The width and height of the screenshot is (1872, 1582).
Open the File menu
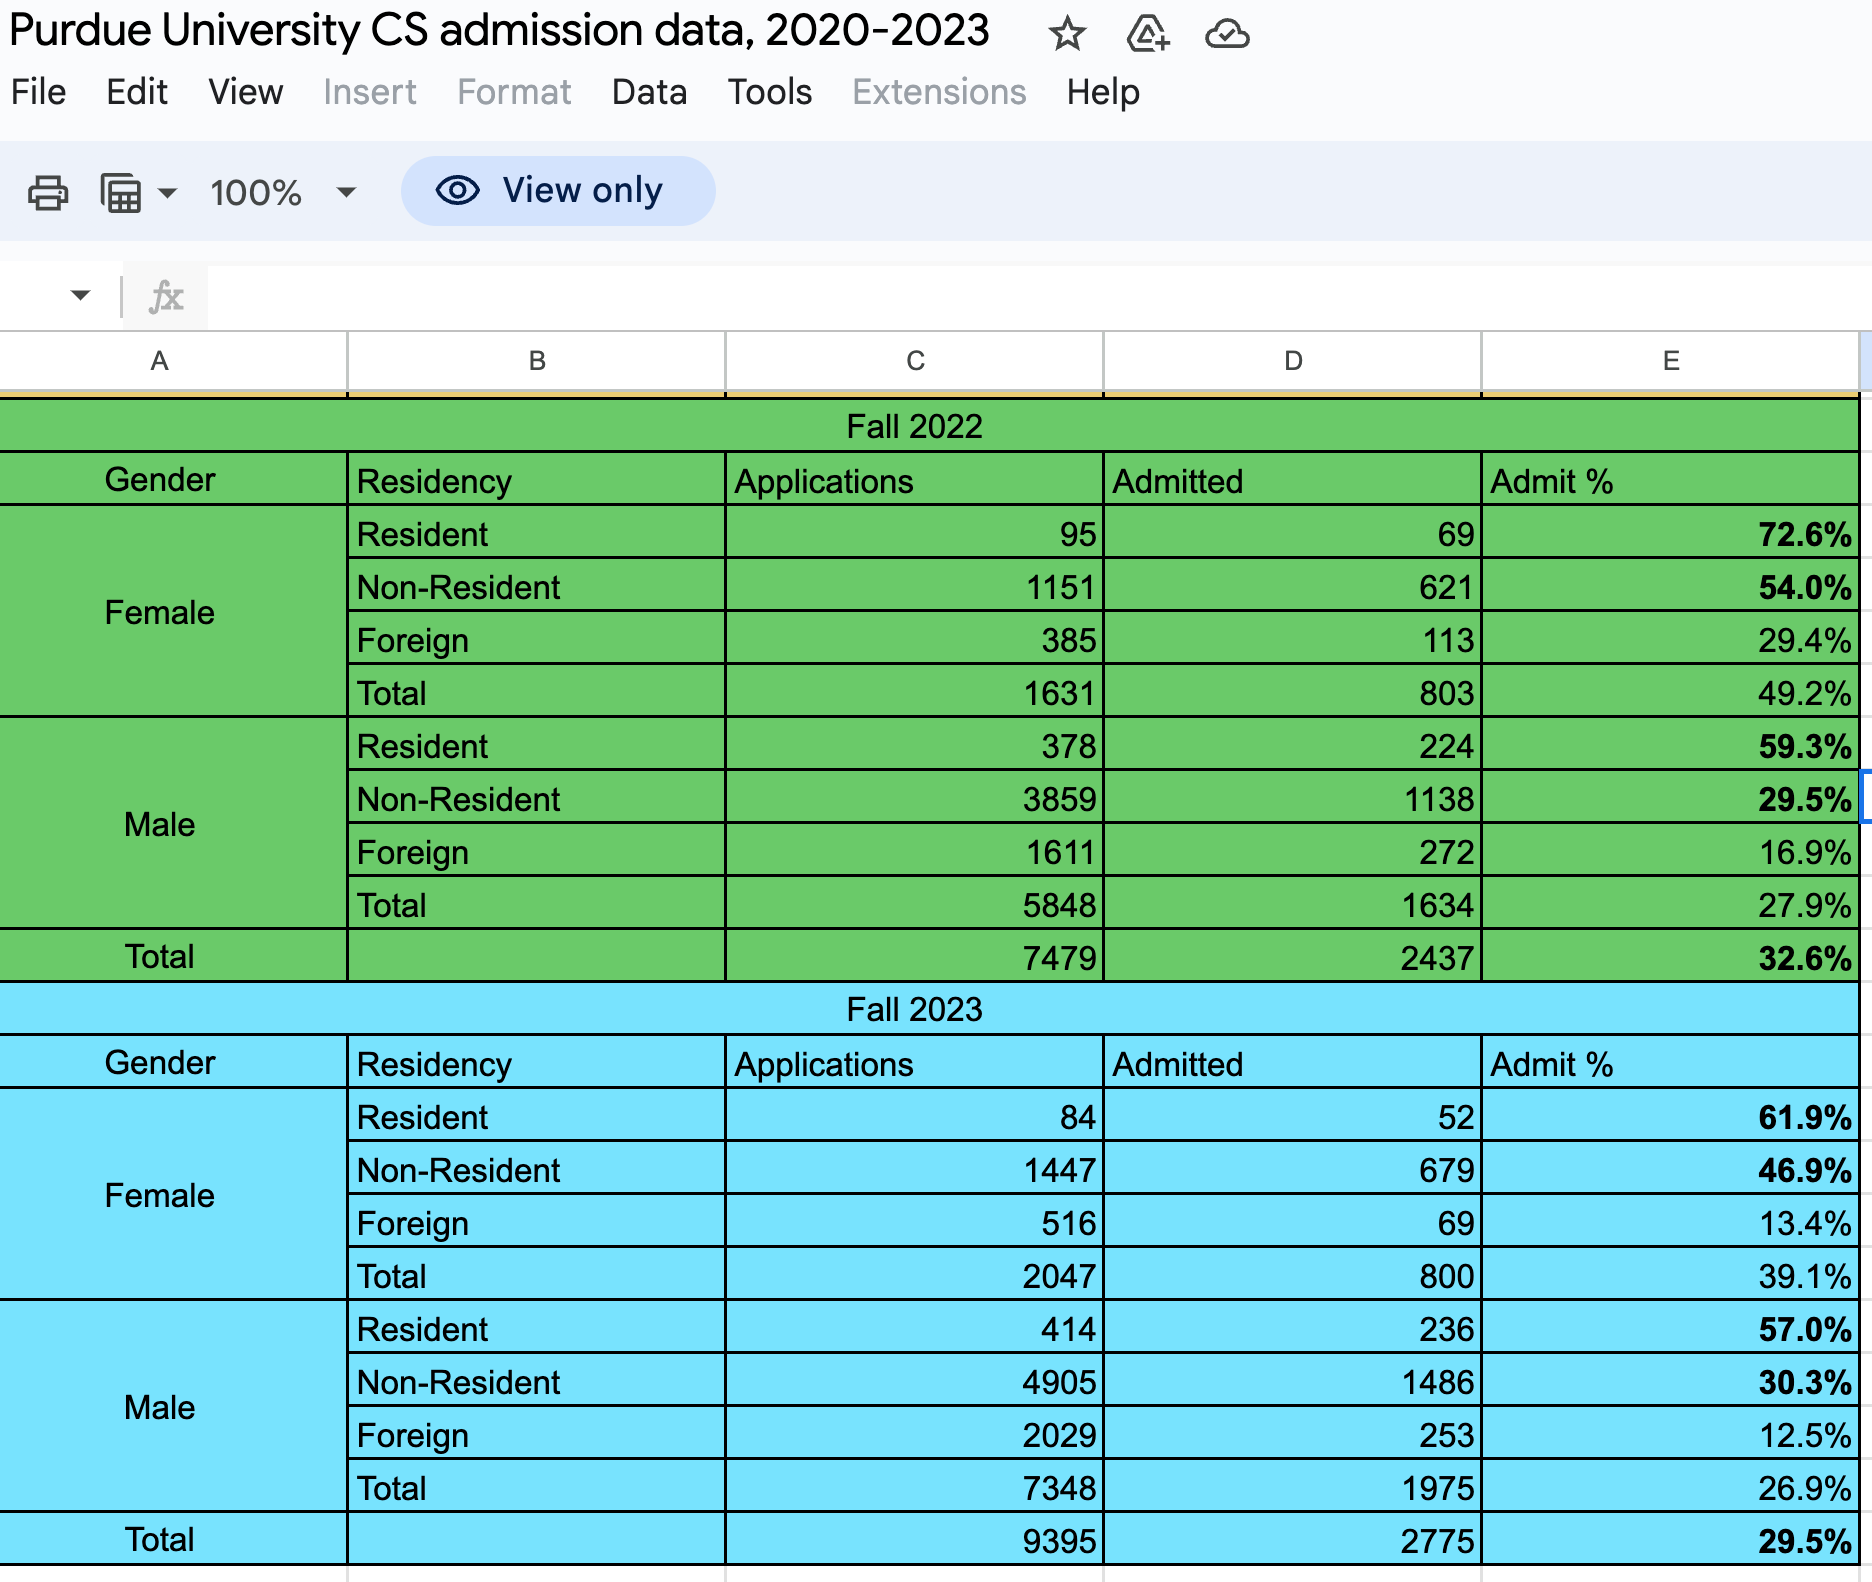[x=39, y=92]
